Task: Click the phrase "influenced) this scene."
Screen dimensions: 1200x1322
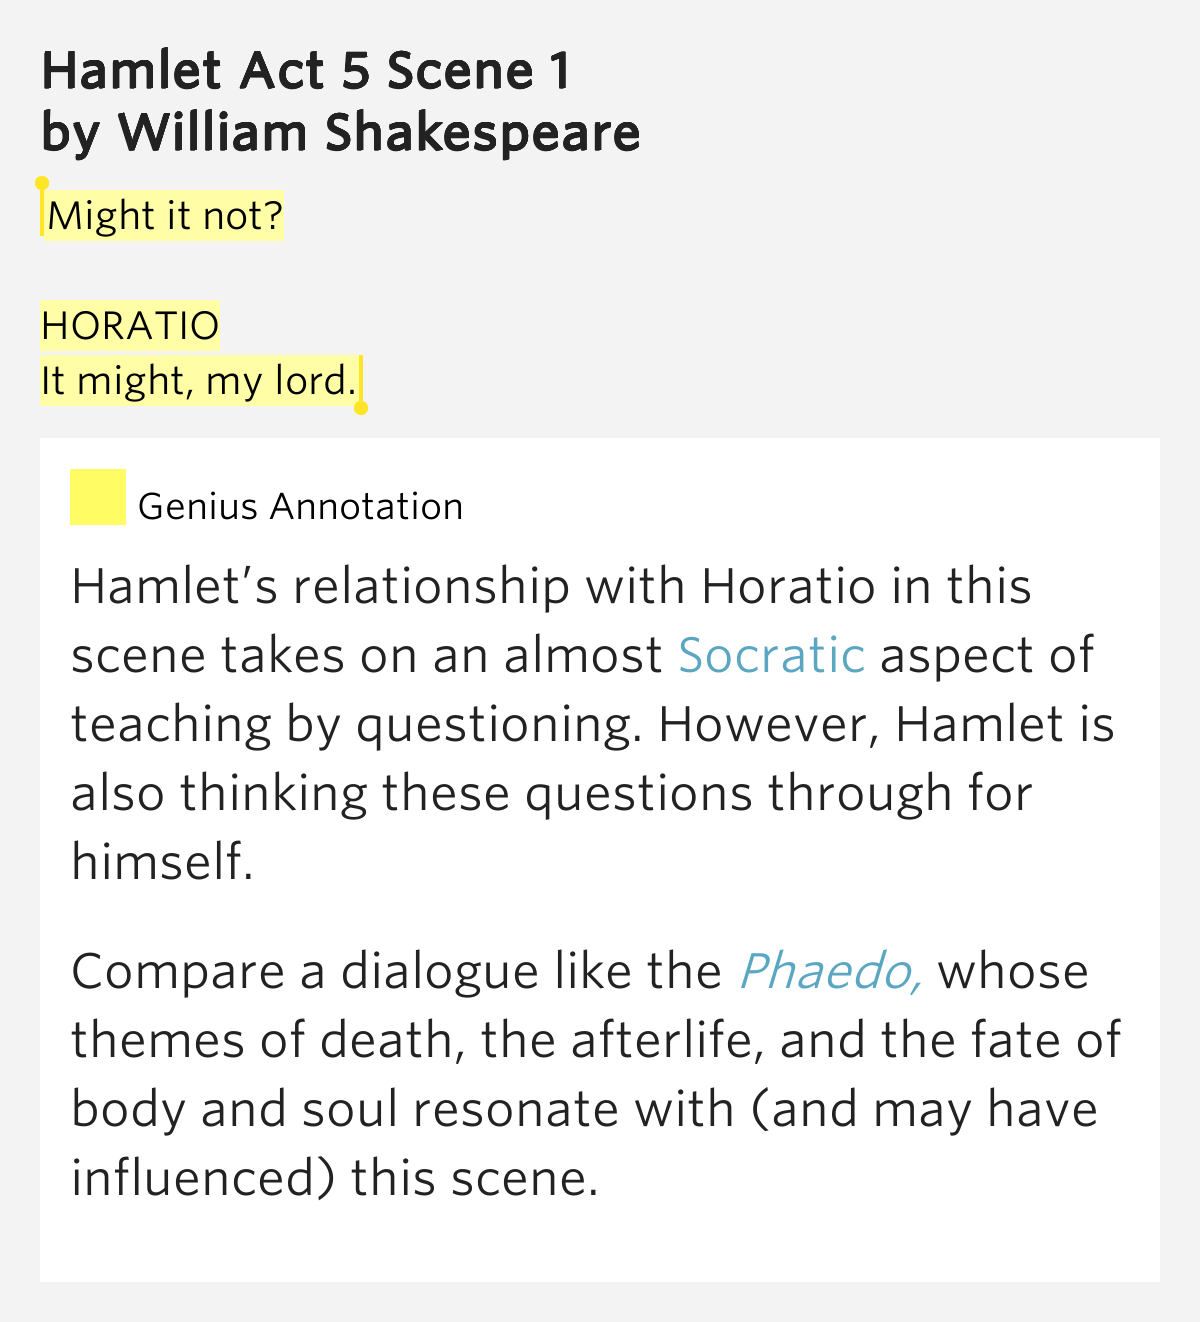Action: click(335, 1179)
